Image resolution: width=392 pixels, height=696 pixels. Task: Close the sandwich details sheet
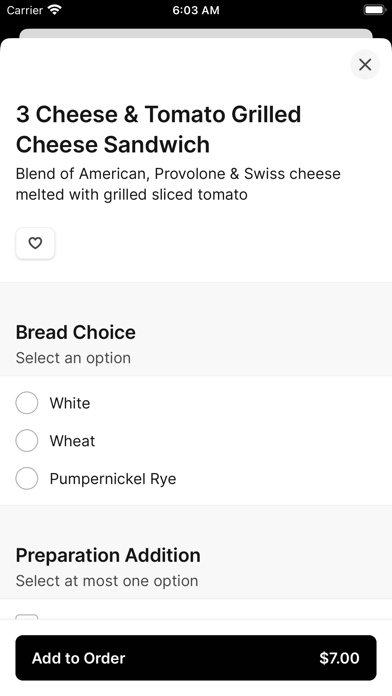364,65
